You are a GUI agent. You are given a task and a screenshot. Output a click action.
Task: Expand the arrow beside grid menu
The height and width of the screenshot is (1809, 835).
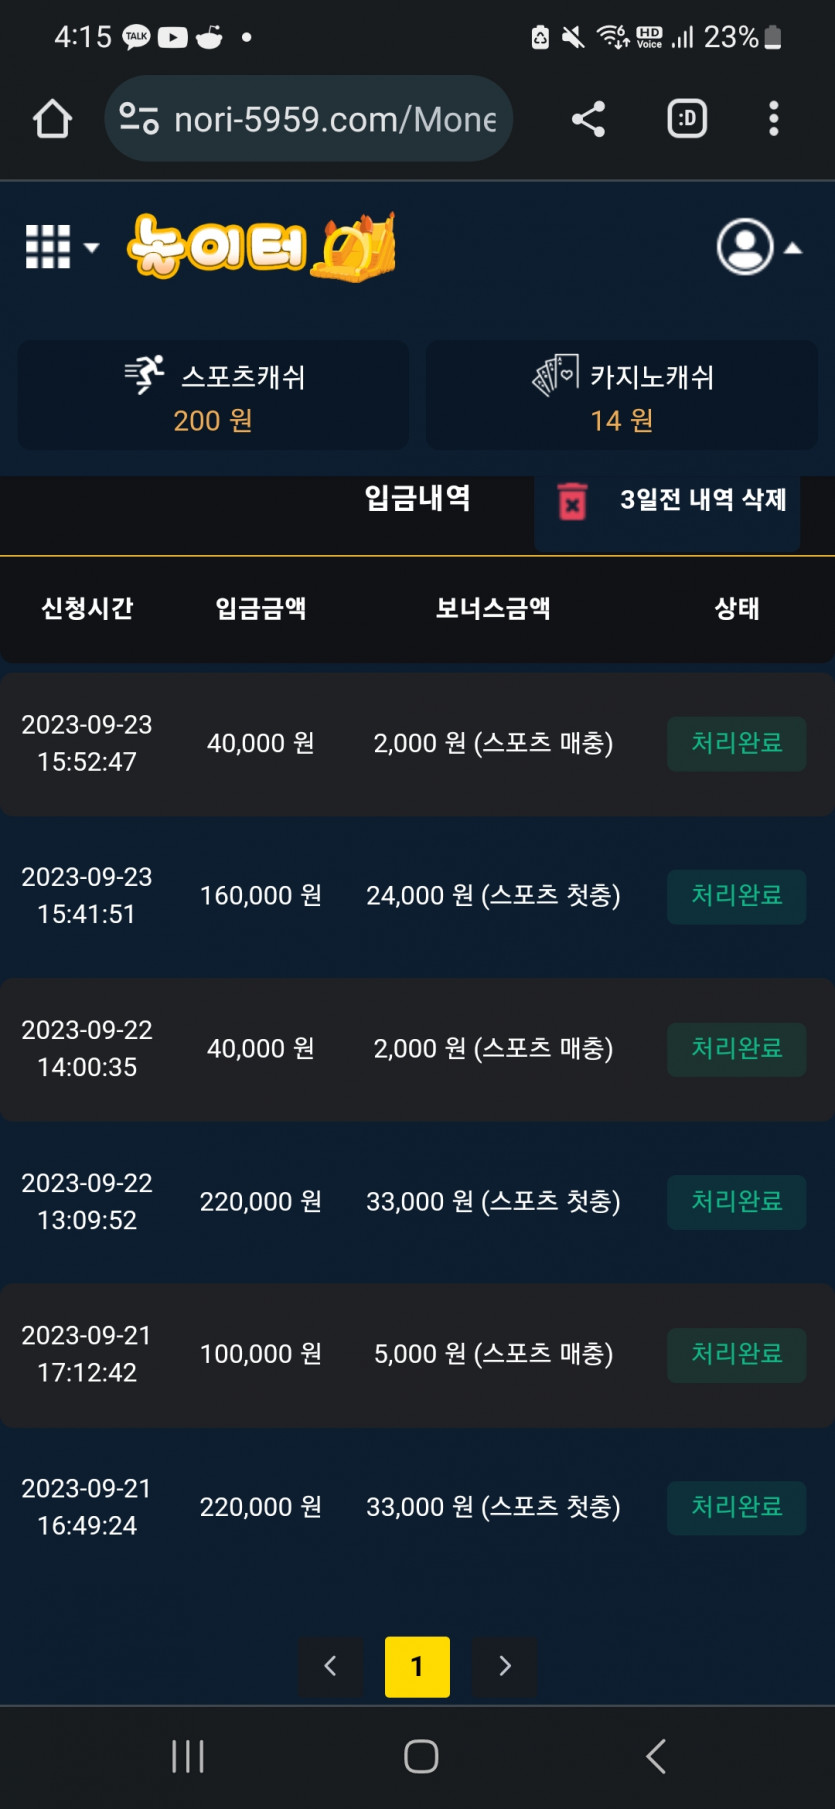(91, 247)
